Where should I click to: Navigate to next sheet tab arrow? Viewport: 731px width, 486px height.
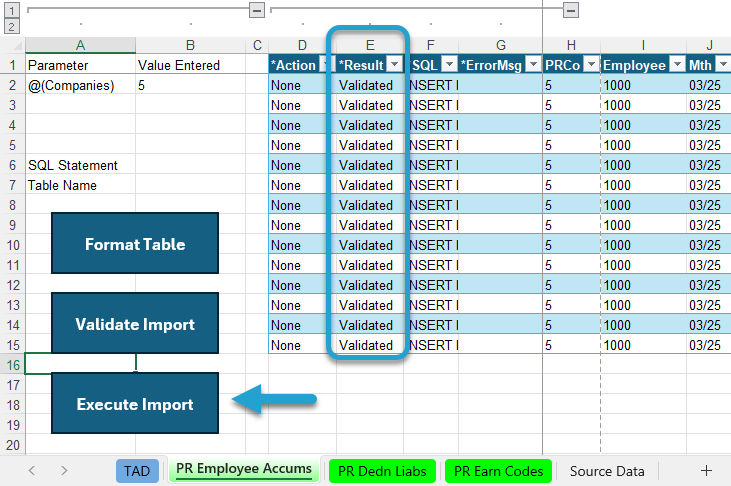[64, 471]
